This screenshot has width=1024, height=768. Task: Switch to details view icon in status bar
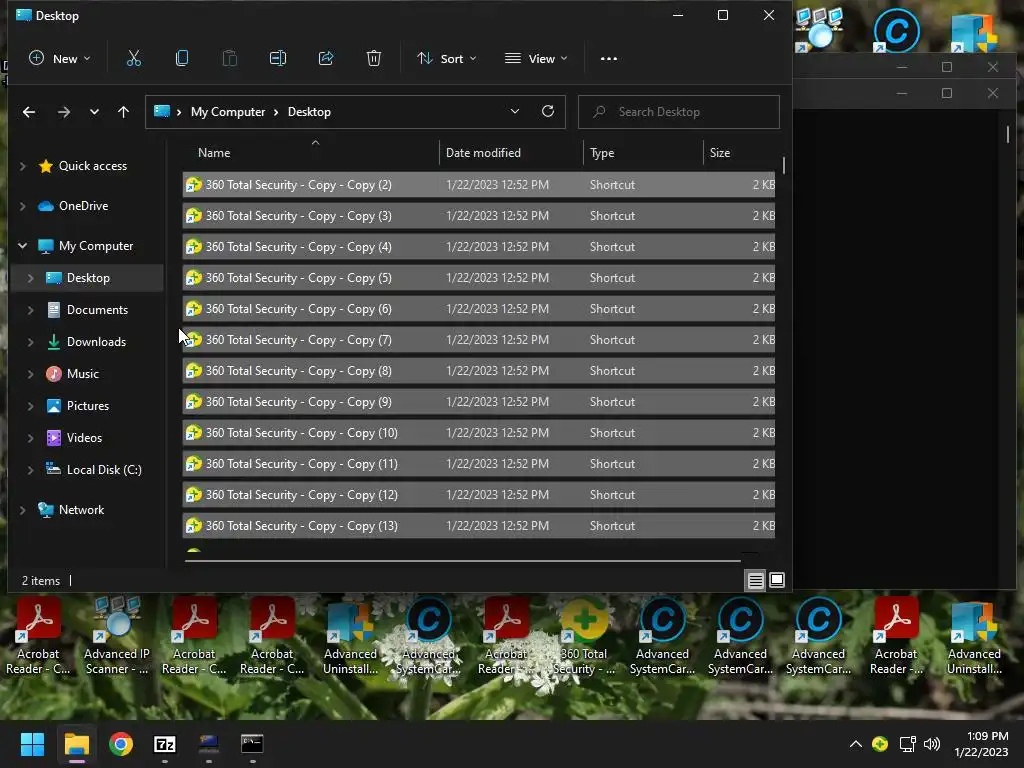point(756,580)
